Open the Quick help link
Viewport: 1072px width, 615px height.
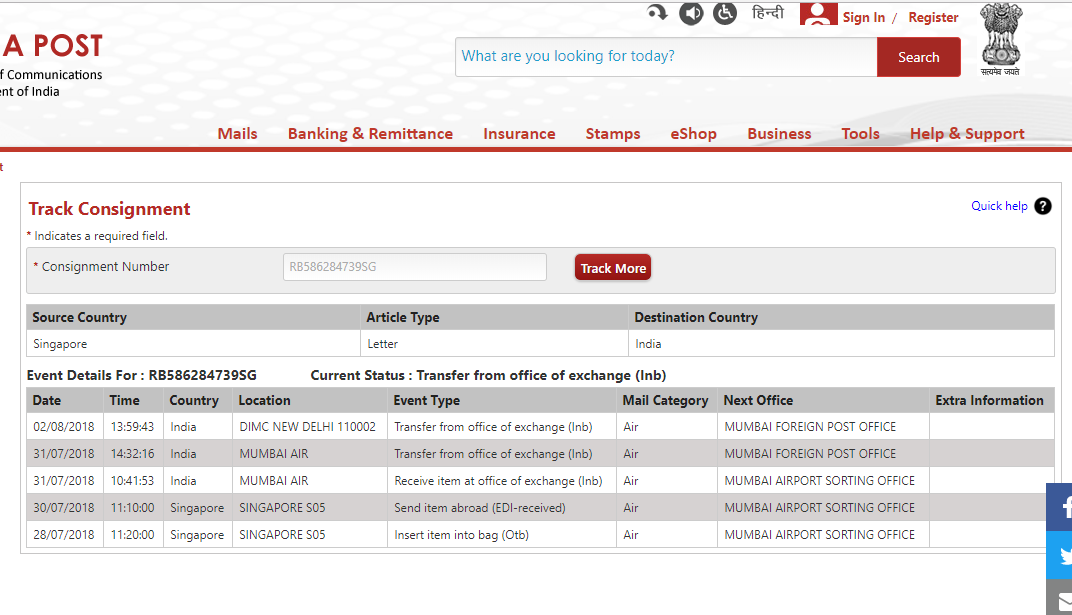pos(999,206)
